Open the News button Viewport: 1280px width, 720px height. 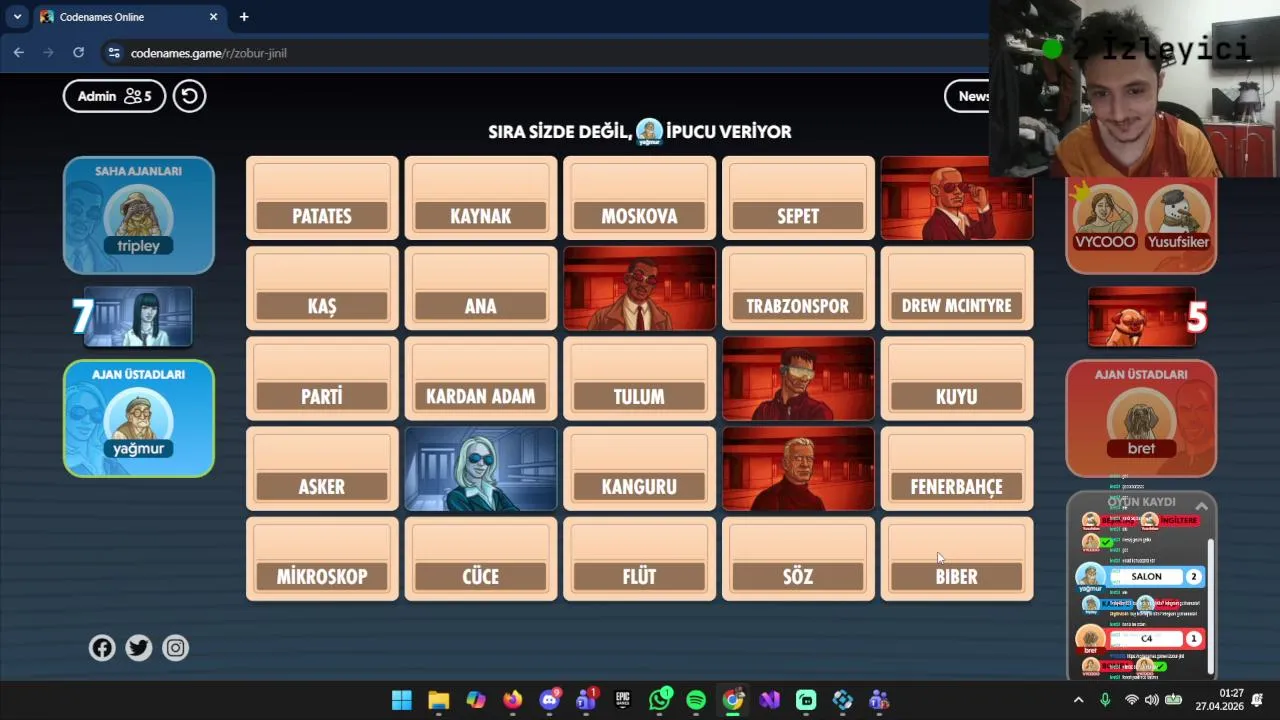968,96
